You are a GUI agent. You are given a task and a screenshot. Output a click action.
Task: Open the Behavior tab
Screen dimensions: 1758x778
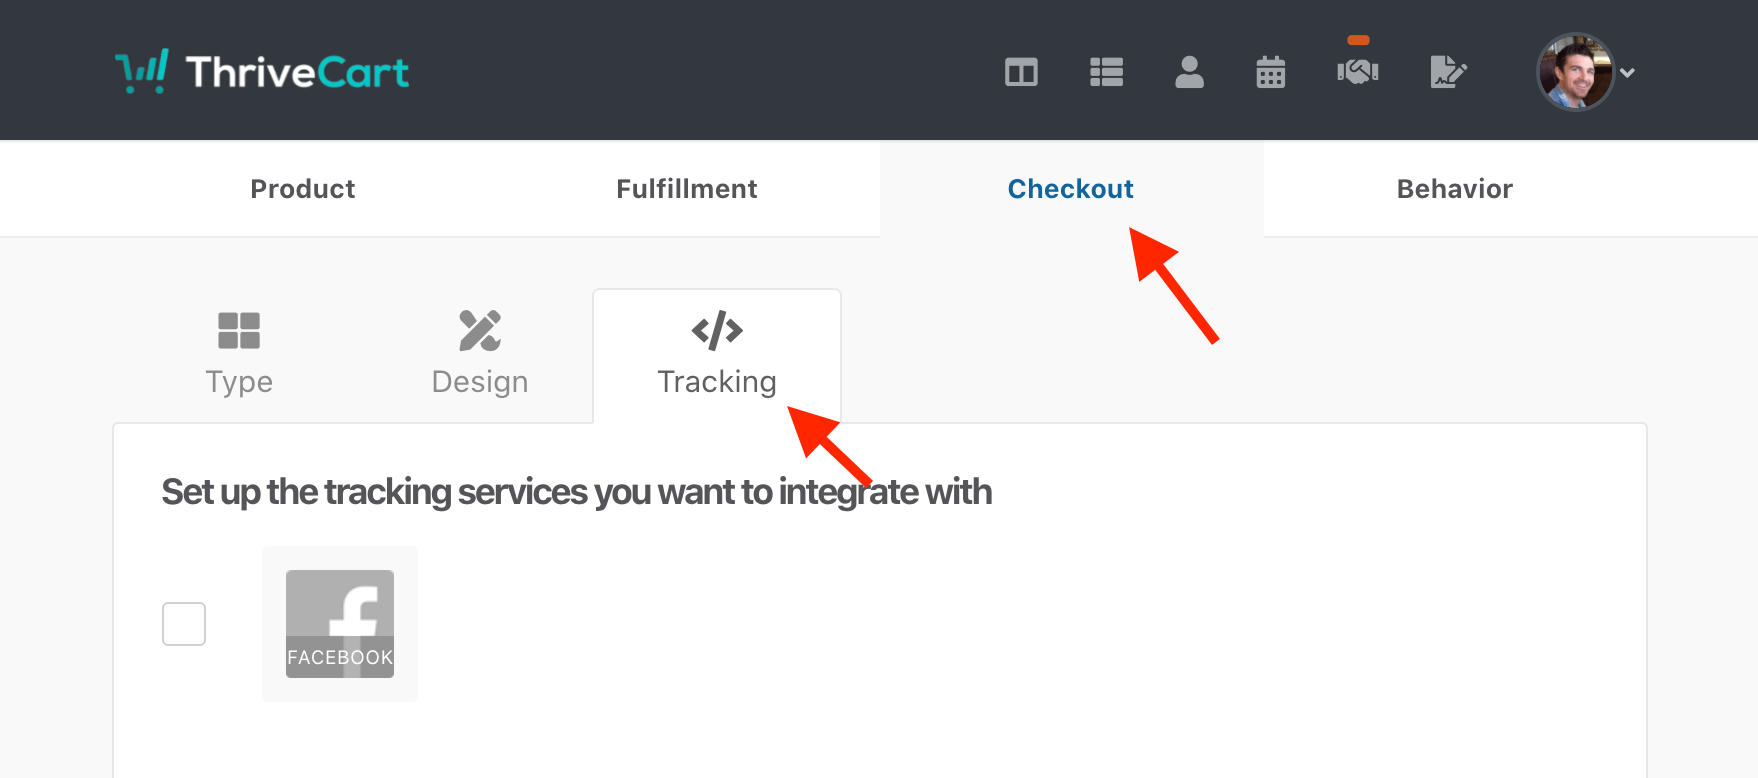pyautogui.click(x=1455, y=189)
